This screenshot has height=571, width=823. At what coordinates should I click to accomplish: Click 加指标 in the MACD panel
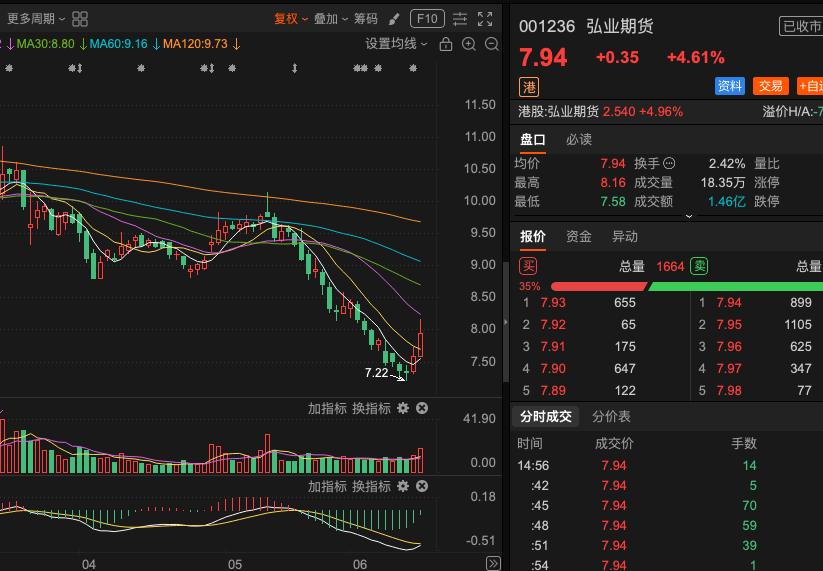(328, 487)
